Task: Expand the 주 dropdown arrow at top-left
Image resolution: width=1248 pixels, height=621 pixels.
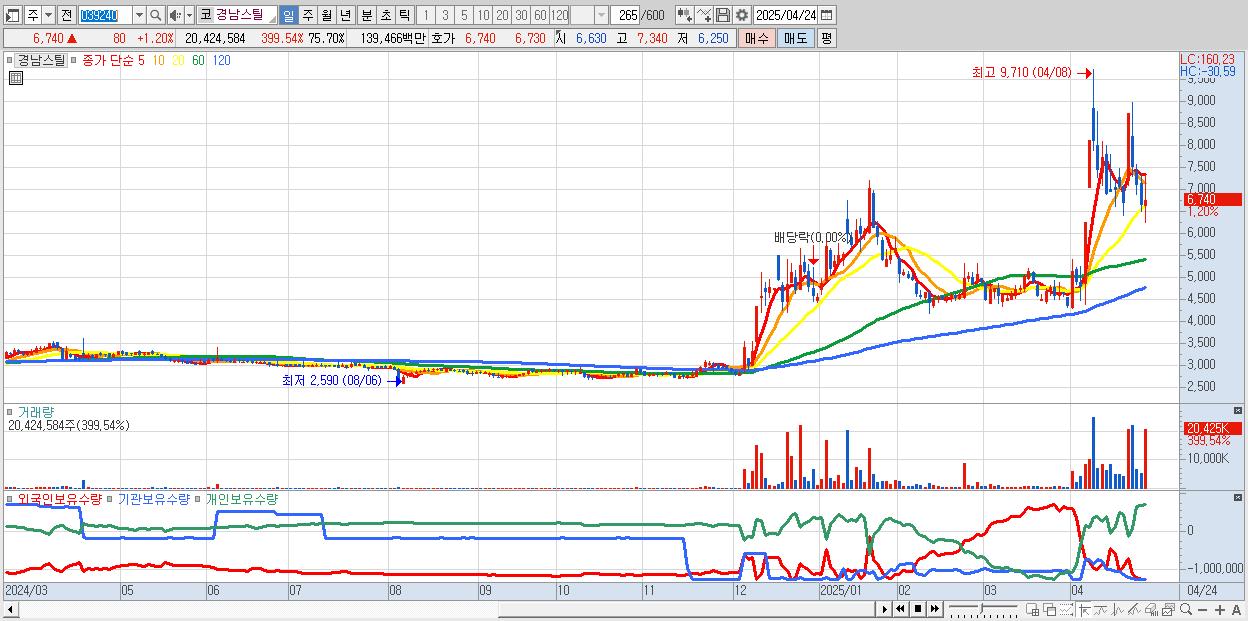Action: click(x=48, y=15)
